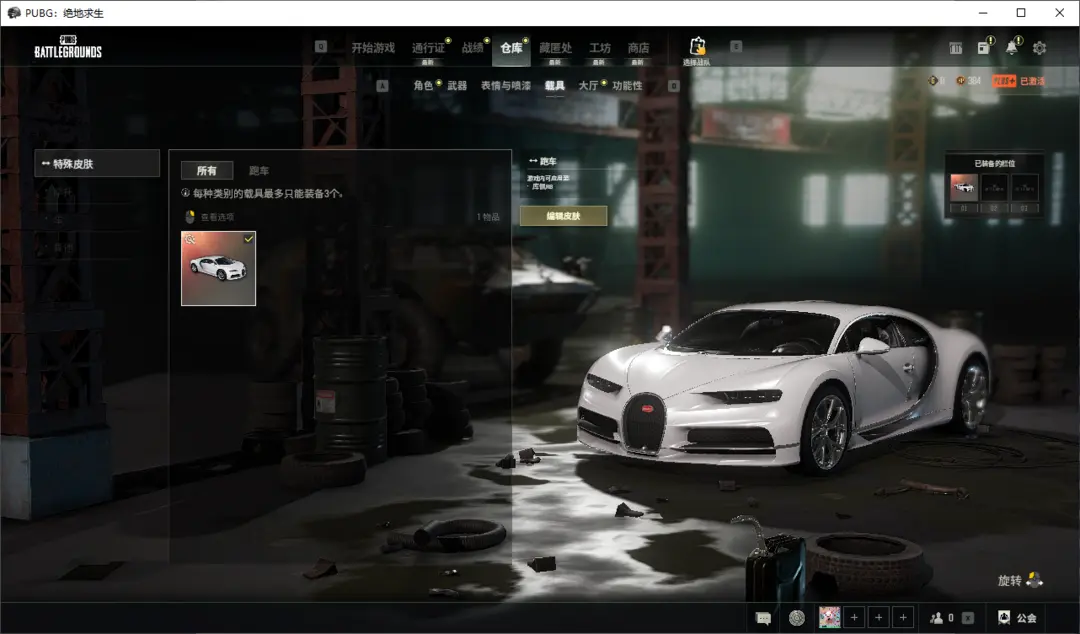Switch to the 武器 weapons sub-tab
The image size is (1080, 634).
[457, 85]
